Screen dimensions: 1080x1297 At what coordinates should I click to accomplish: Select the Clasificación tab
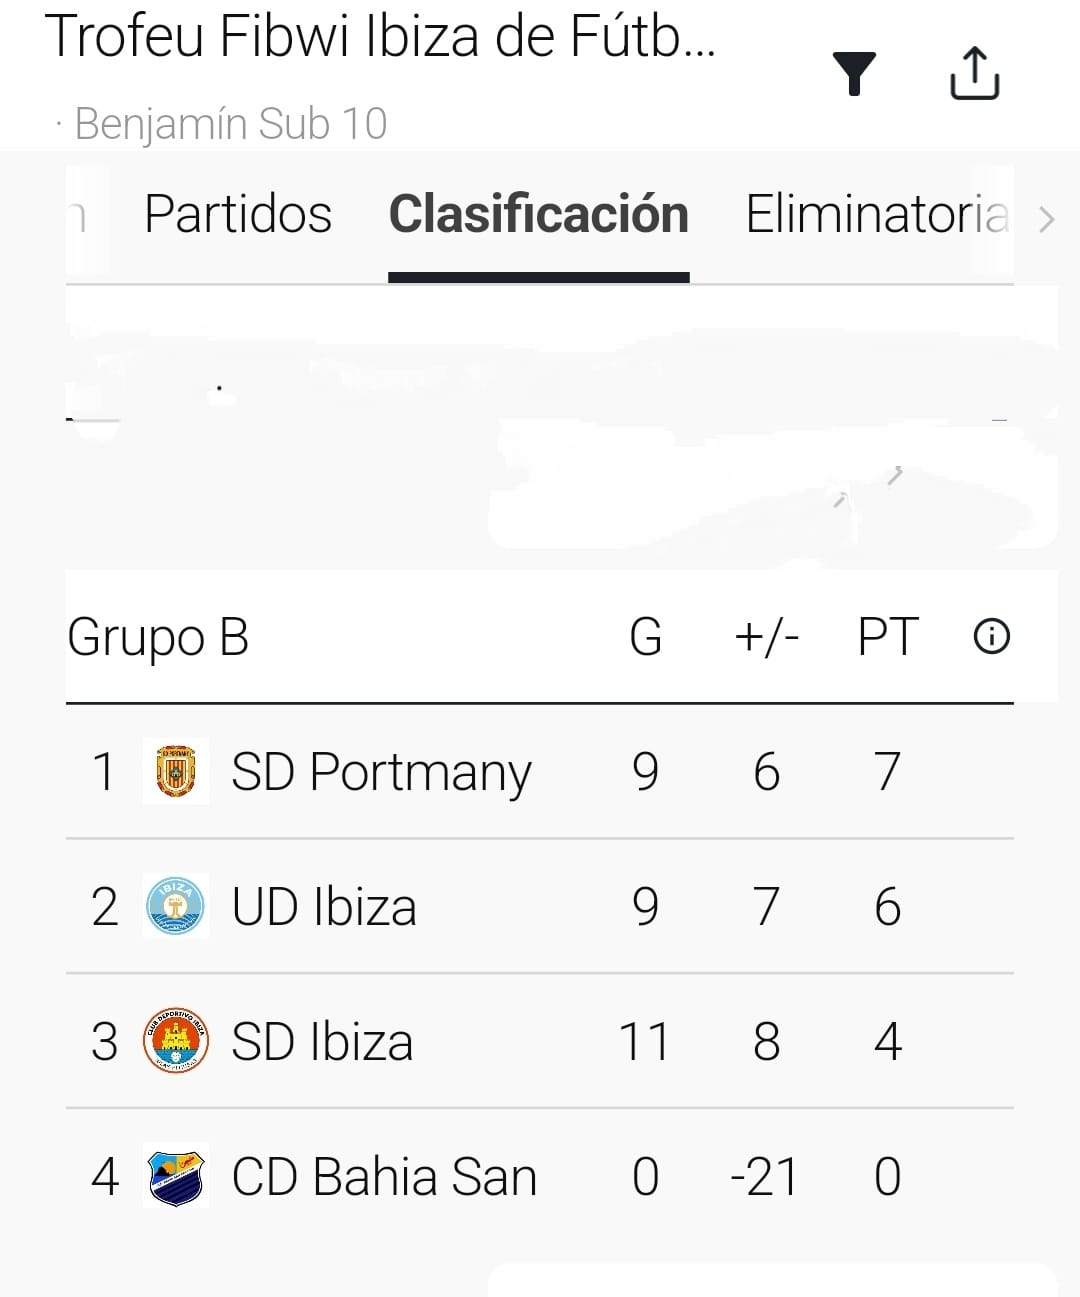pyautogui.click(x=538, y=214)
